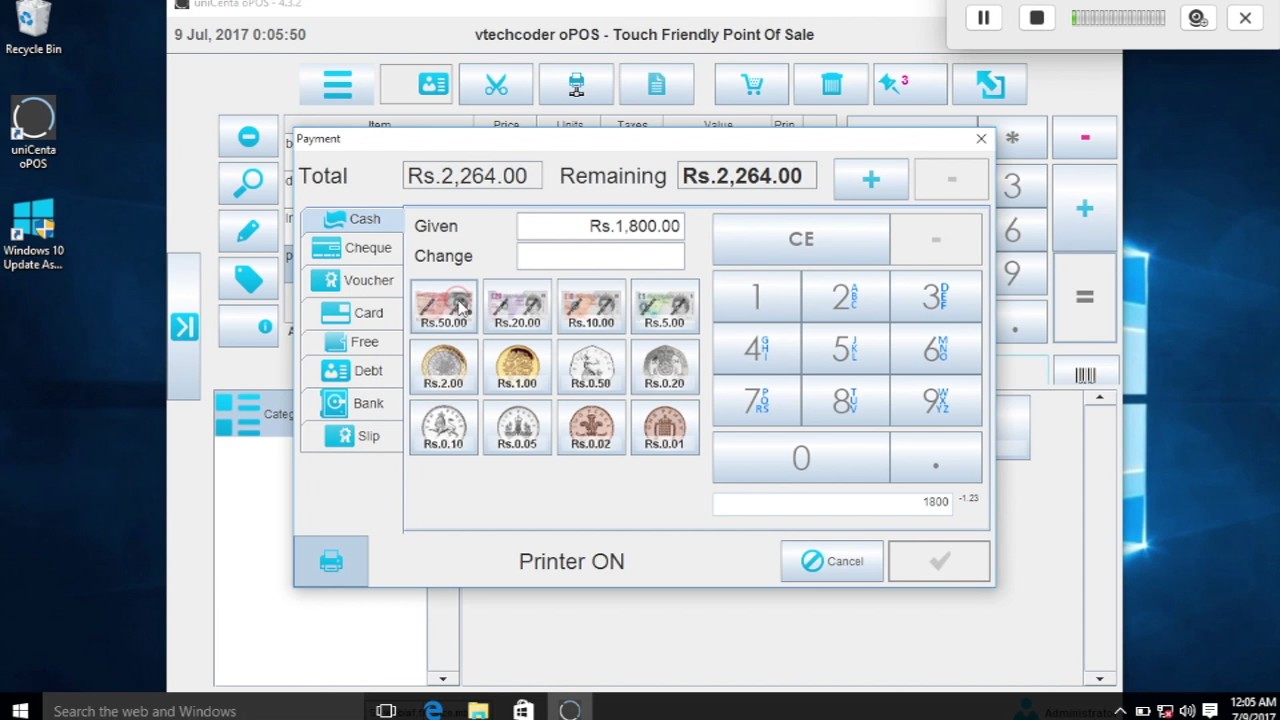This screenshot has height=720, width=1280.
Task: Select the Cheque payment tab
Action: (x=352, y=248)
